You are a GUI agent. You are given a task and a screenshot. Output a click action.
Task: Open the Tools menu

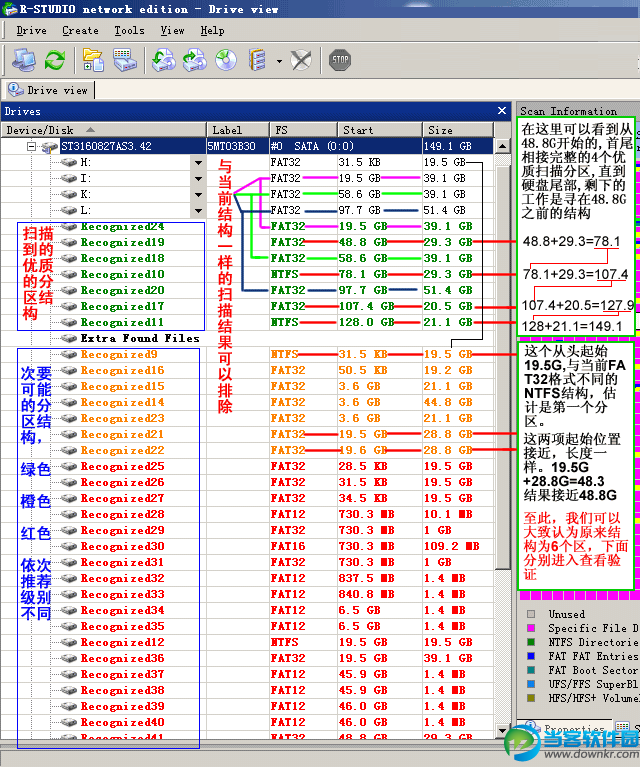tap(128, 30)
